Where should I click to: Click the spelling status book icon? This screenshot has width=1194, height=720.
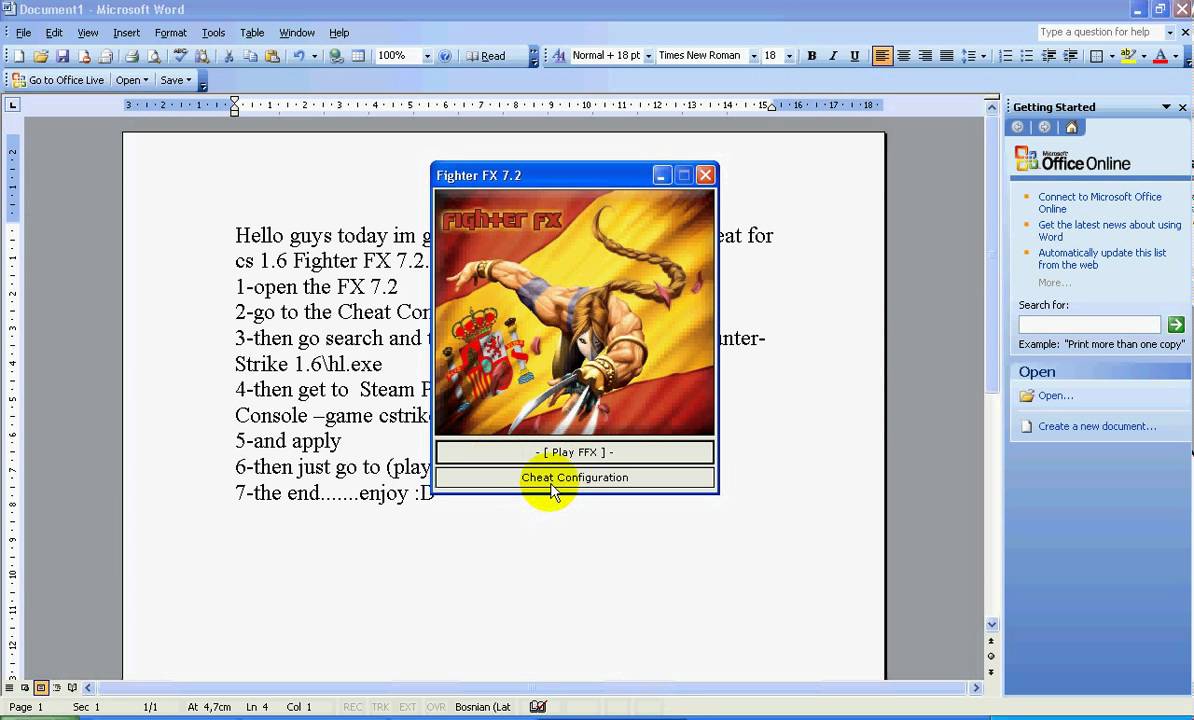(538, 706)
